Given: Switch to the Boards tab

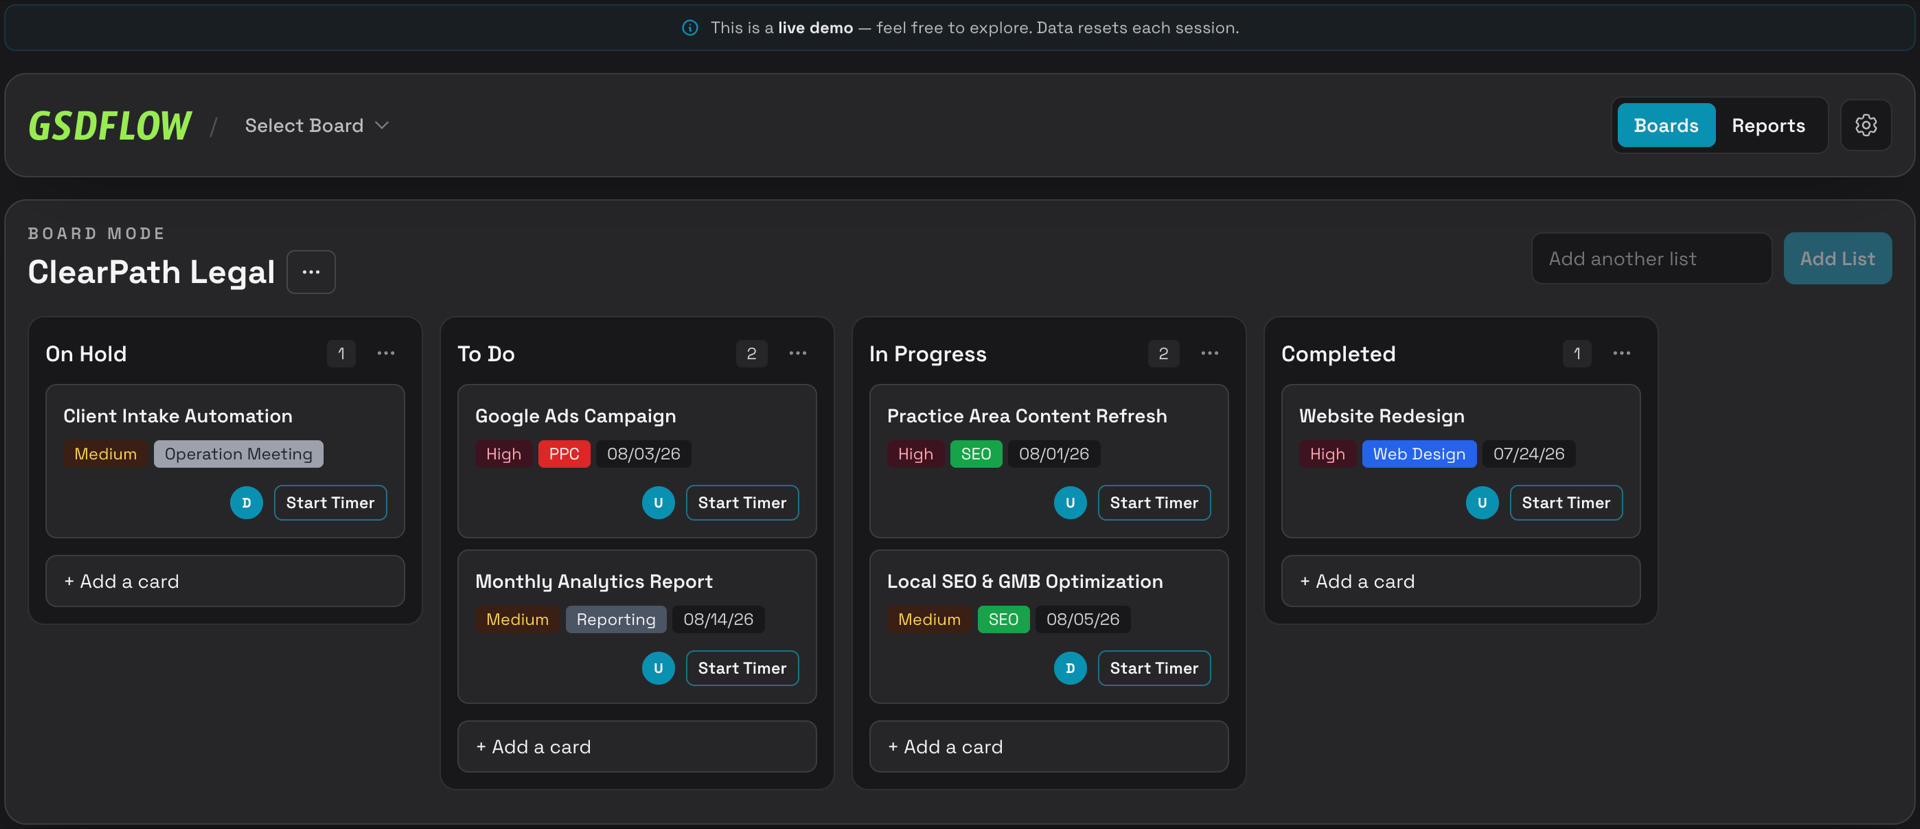Looking at the screenshot, I should [x=1666, y=125].
